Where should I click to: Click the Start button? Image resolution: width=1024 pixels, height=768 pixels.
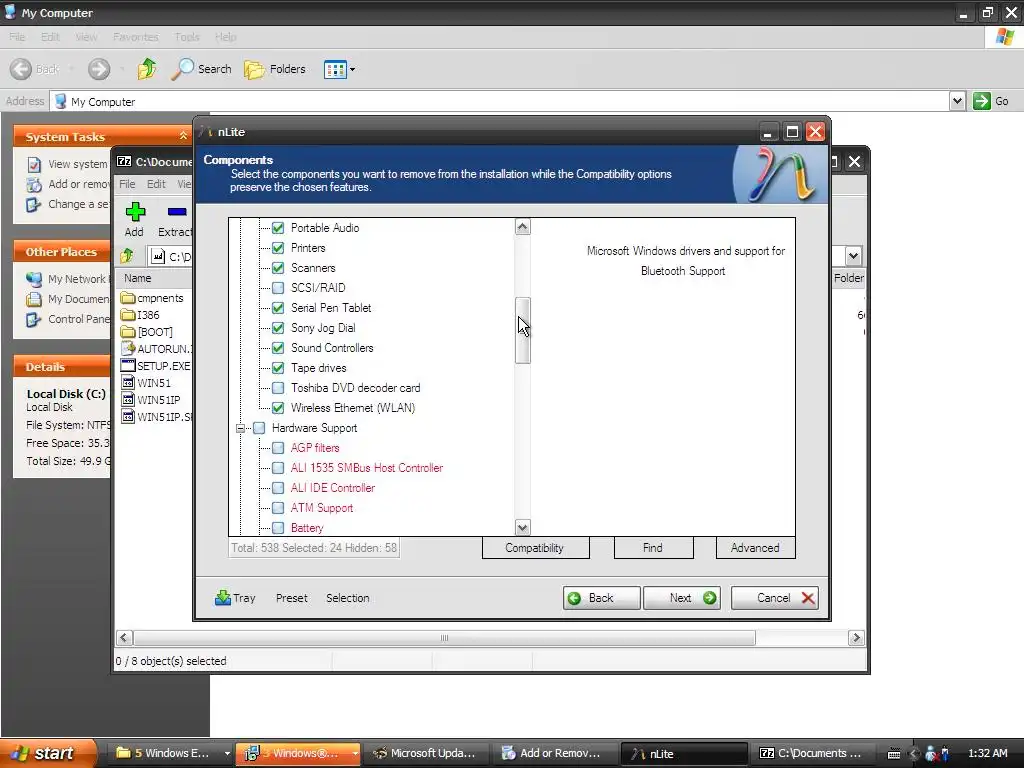pos(48,753)
